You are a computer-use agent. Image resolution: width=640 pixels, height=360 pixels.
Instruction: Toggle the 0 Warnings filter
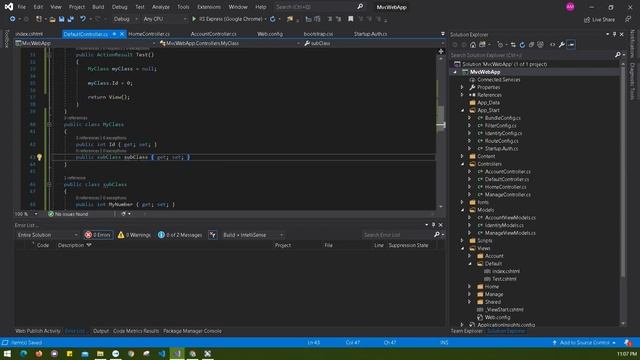pos(134,235)
